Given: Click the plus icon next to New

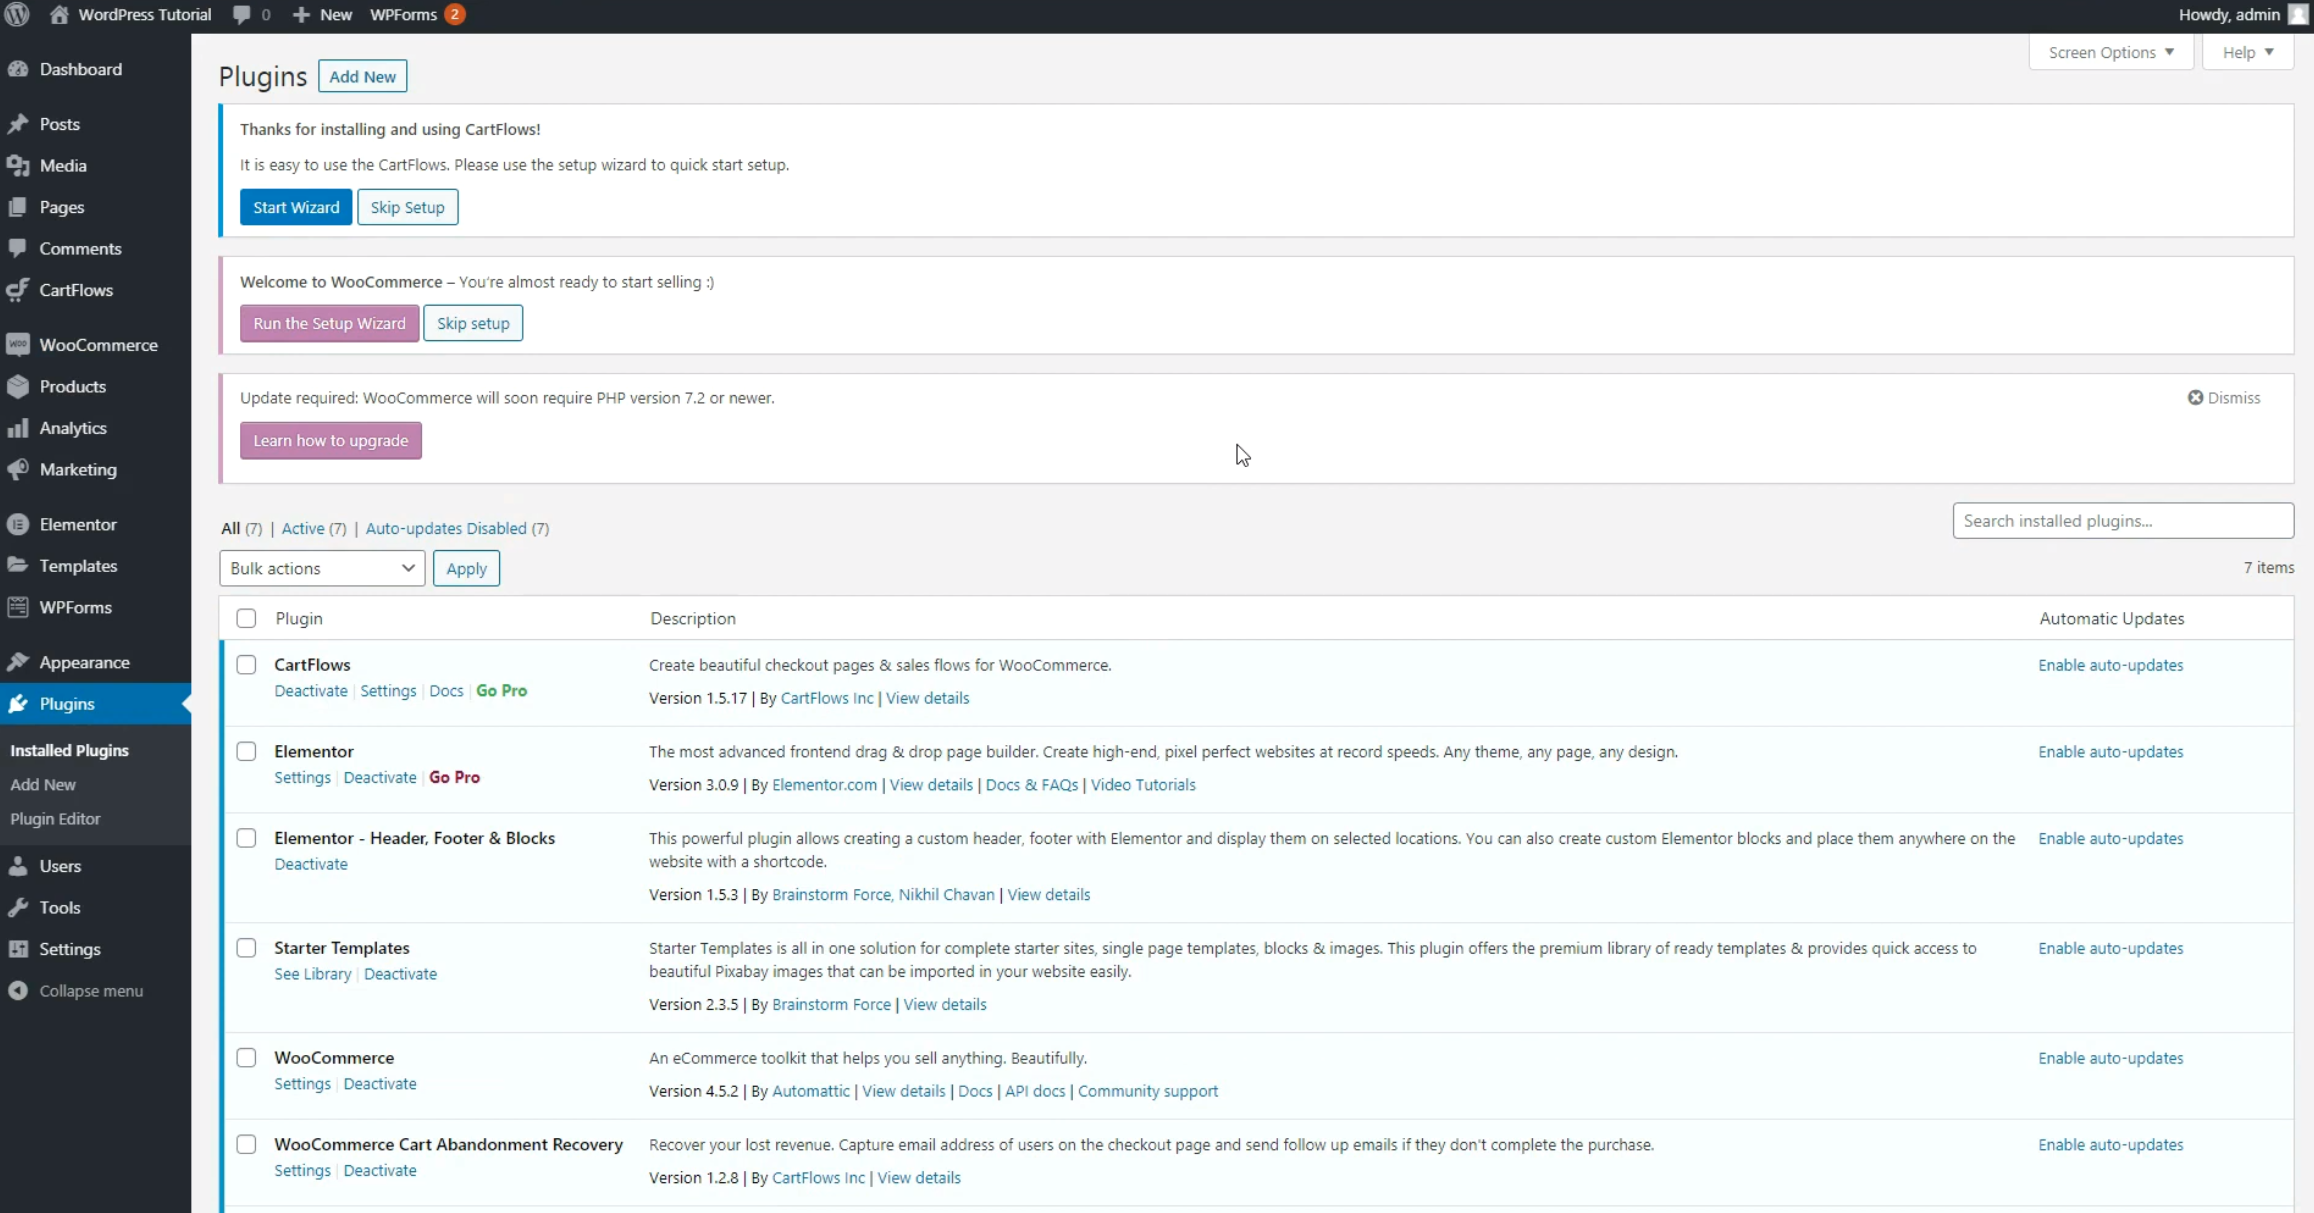Looking at the screenshot, I should tap(301, 15).
